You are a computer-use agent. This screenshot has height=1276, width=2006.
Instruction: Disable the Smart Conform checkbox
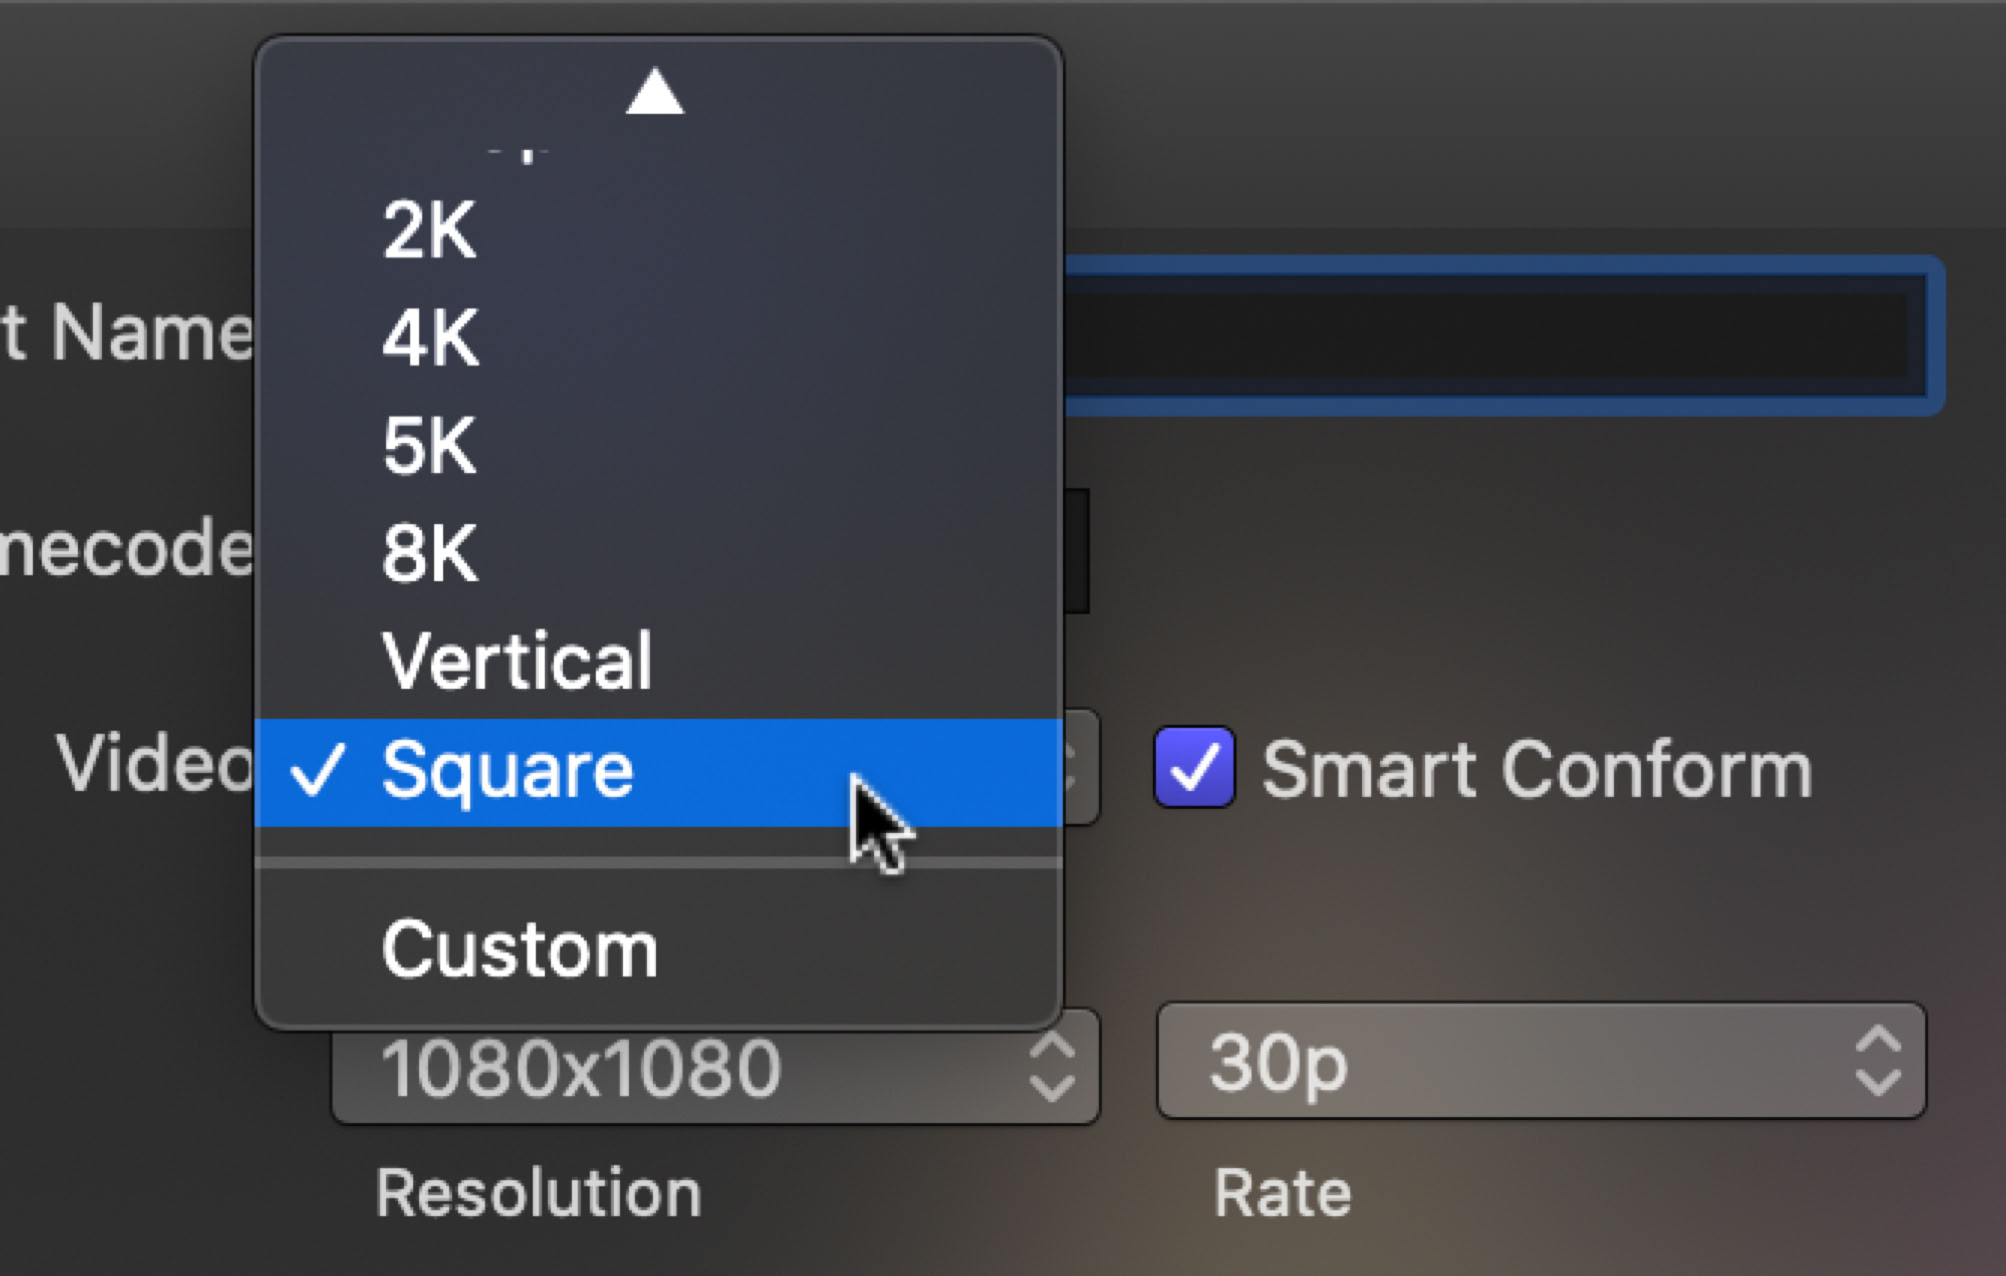(x=1194, y=768)
